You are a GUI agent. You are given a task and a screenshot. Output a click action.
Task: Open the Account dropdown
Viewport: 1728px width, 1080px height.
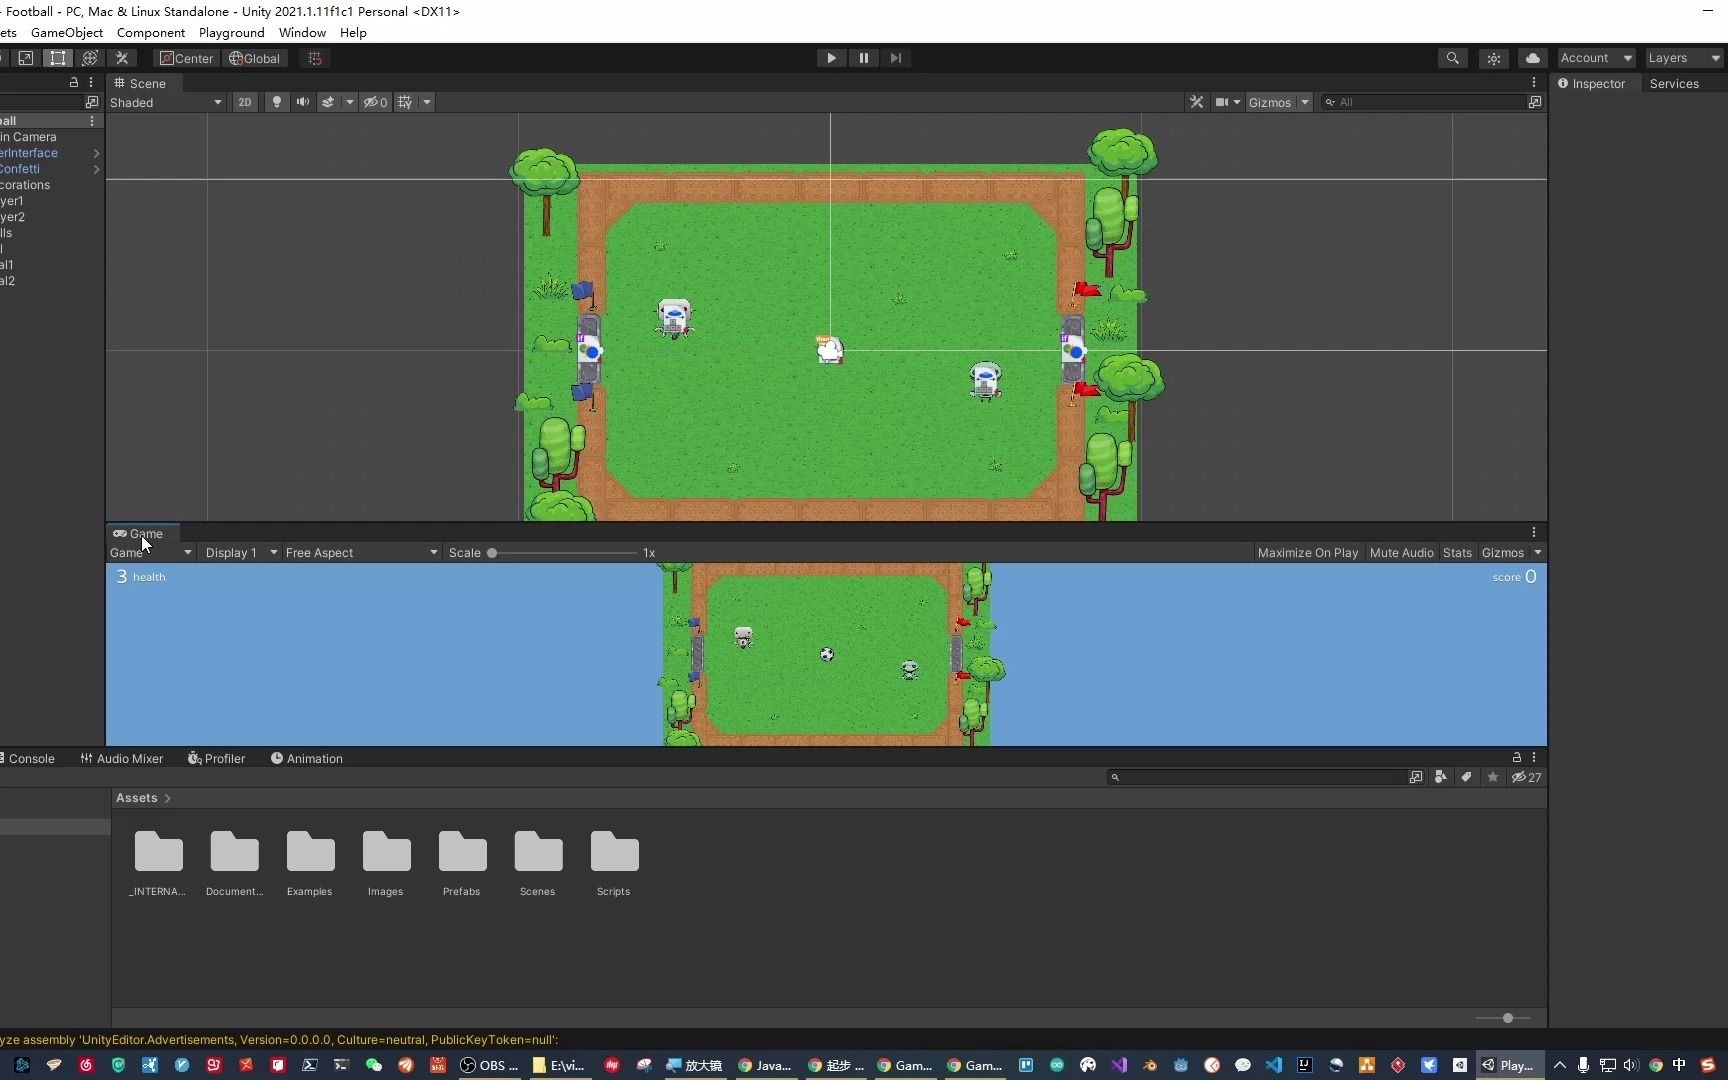point(1594,57)
